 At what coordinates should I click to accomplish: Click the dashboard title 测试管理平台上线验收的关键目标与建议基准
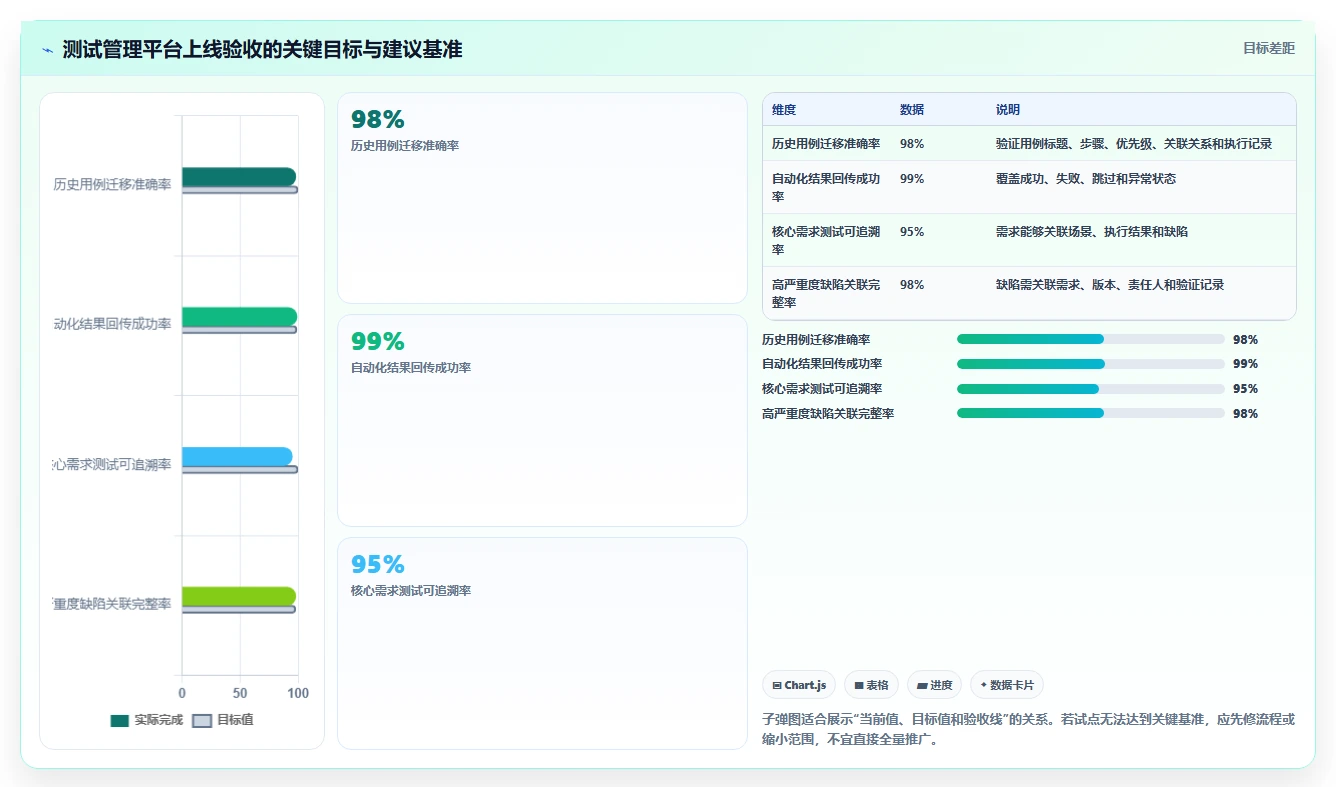pyautogui.click(x=262, y=49)
